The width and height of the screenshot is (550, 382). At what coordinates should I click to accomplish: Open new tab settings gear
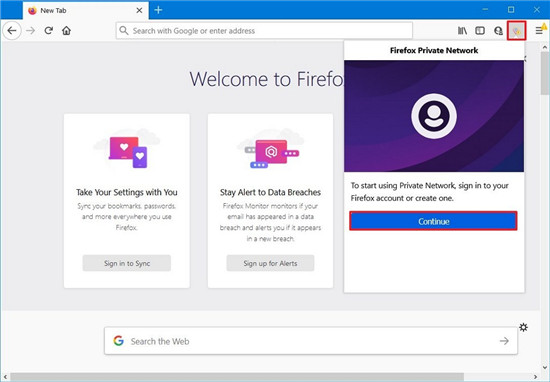tap(523, 327)
